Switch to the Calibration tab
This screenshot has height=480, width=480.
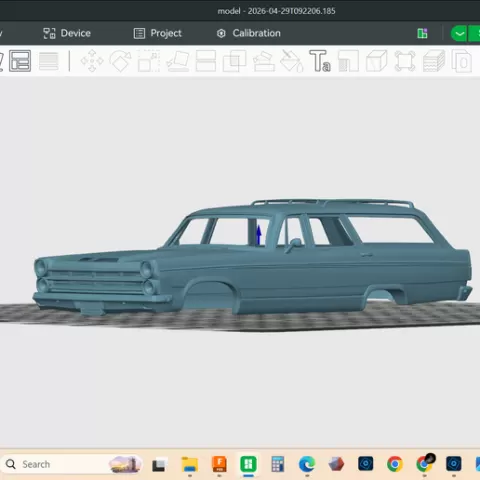click(x=248, y=33)
